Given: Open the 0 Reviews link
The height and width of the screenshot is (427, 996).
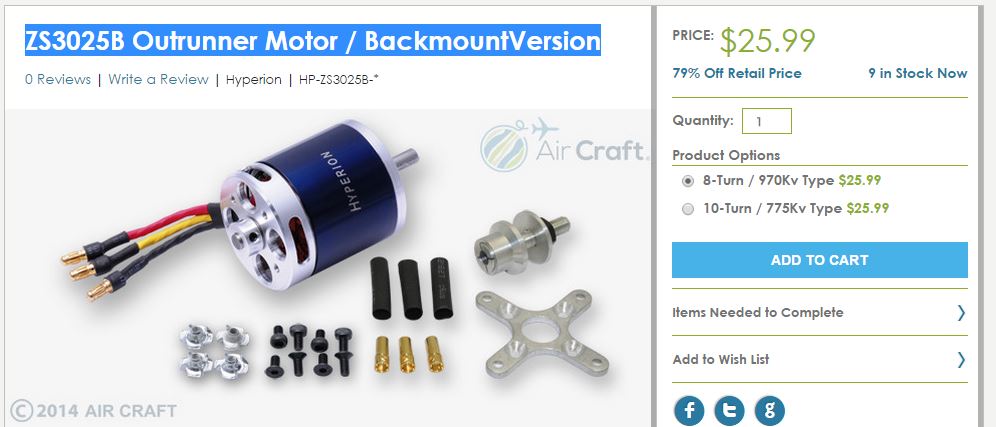Looking at the screenshot, I should point(58,79).
